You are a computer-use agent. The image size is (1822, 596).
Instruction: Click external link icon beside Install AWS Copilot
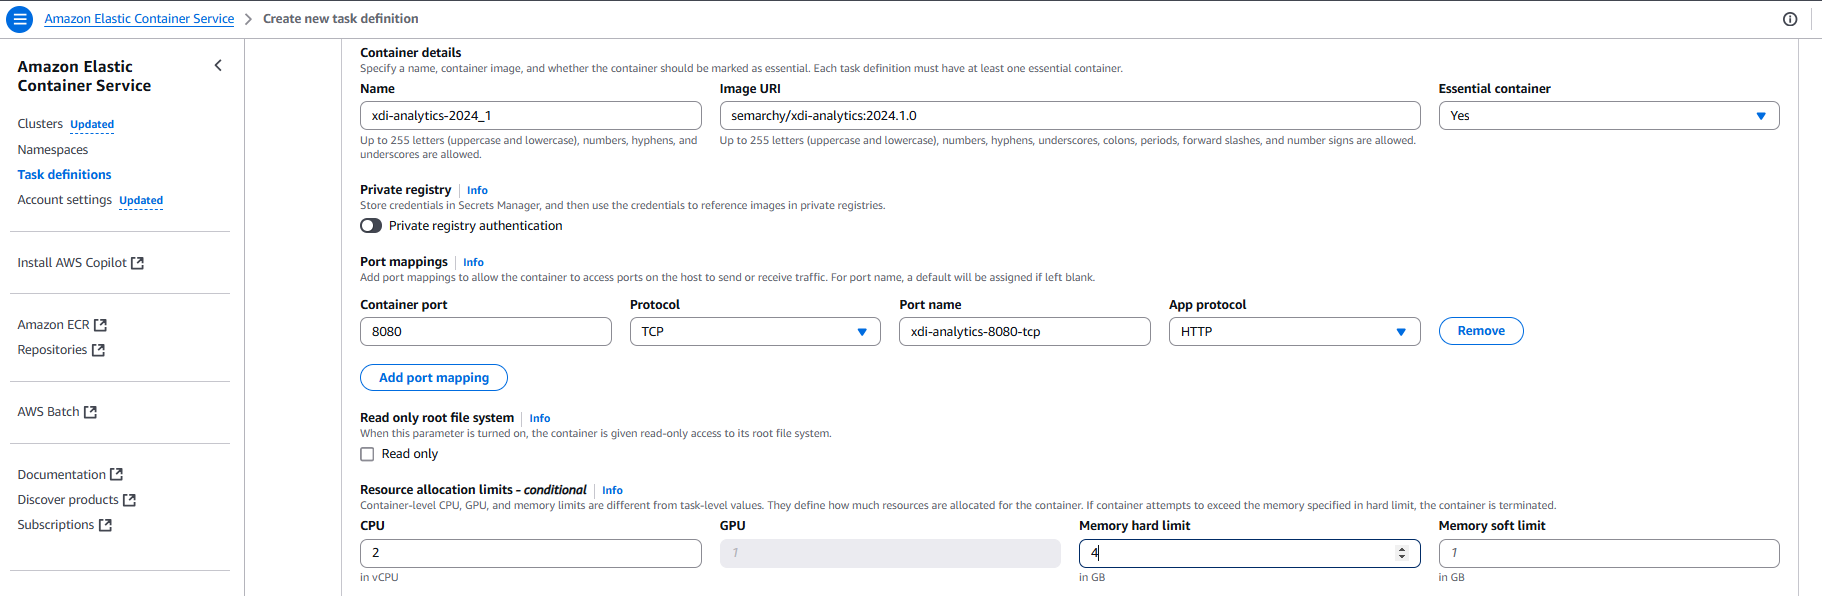coord(138,263)
